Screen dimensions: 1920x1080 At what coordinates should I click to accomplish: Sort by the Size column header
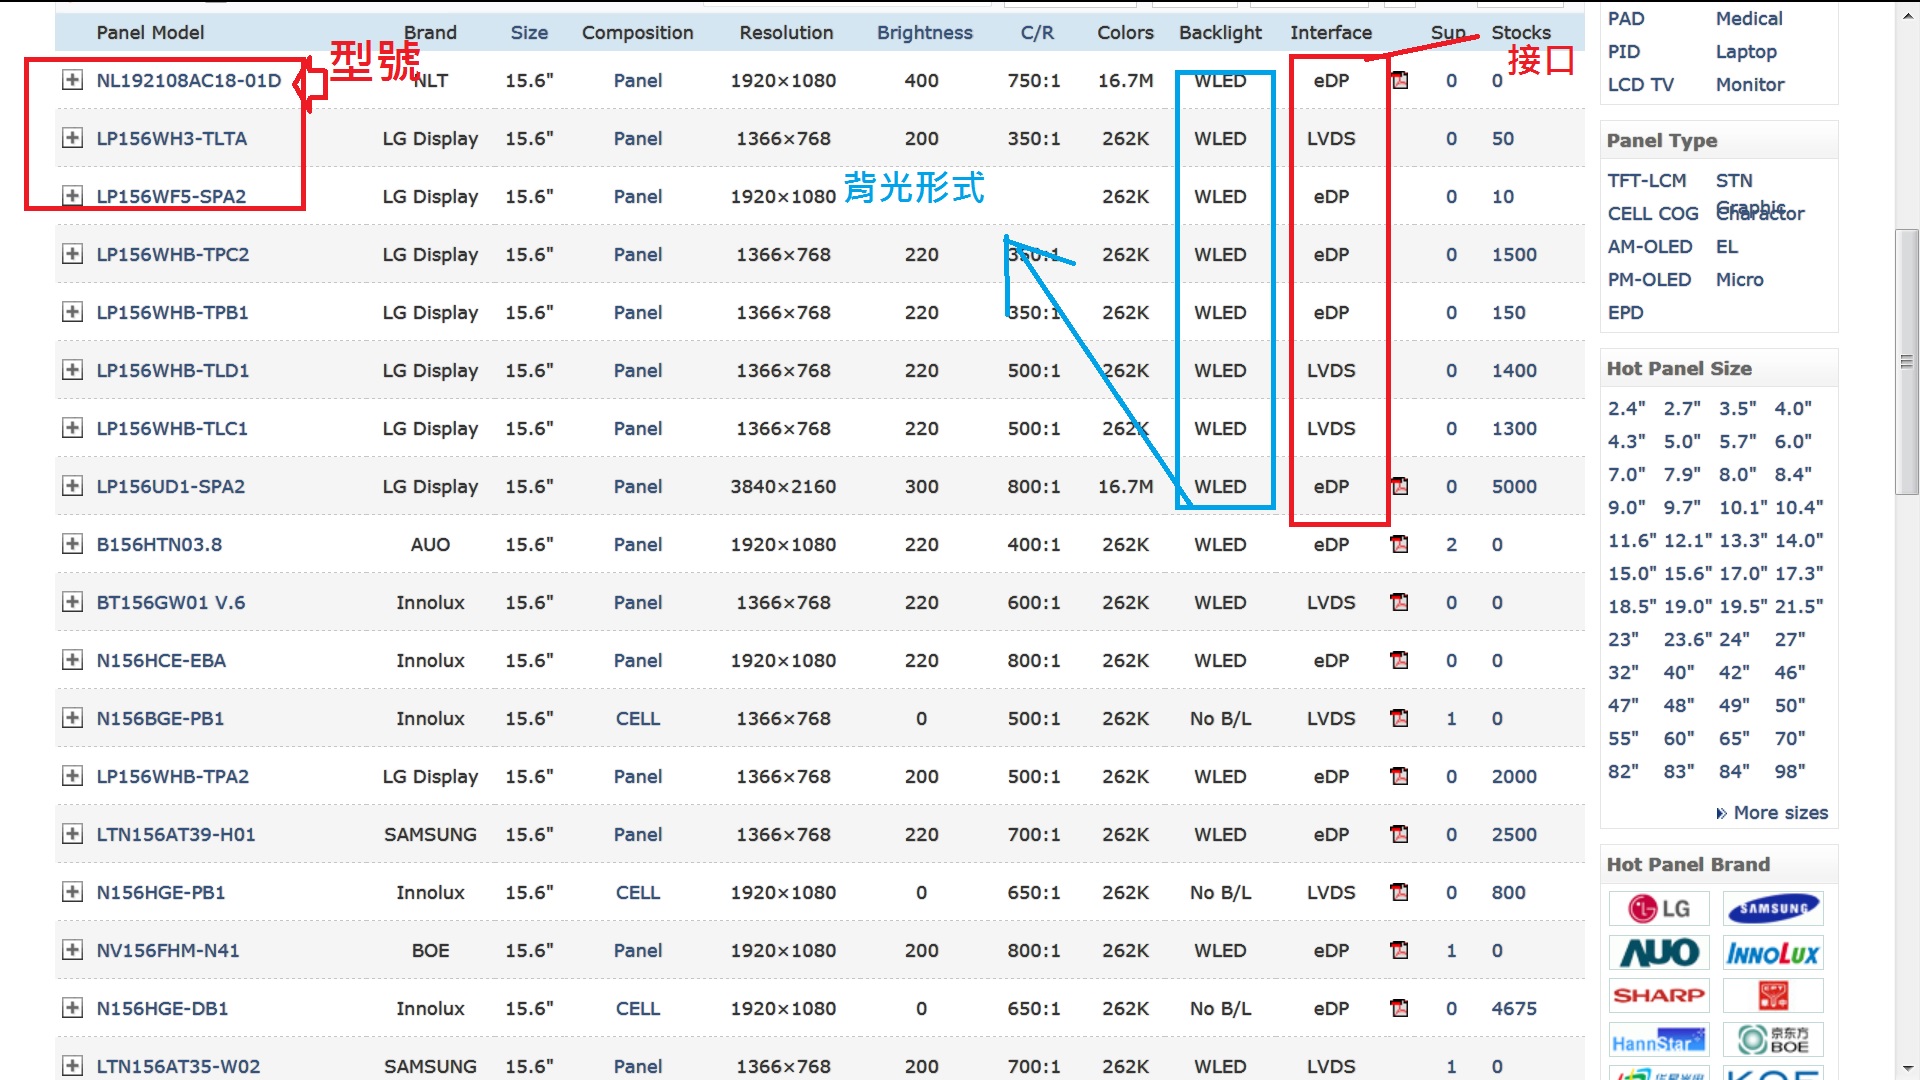(529, 33)
